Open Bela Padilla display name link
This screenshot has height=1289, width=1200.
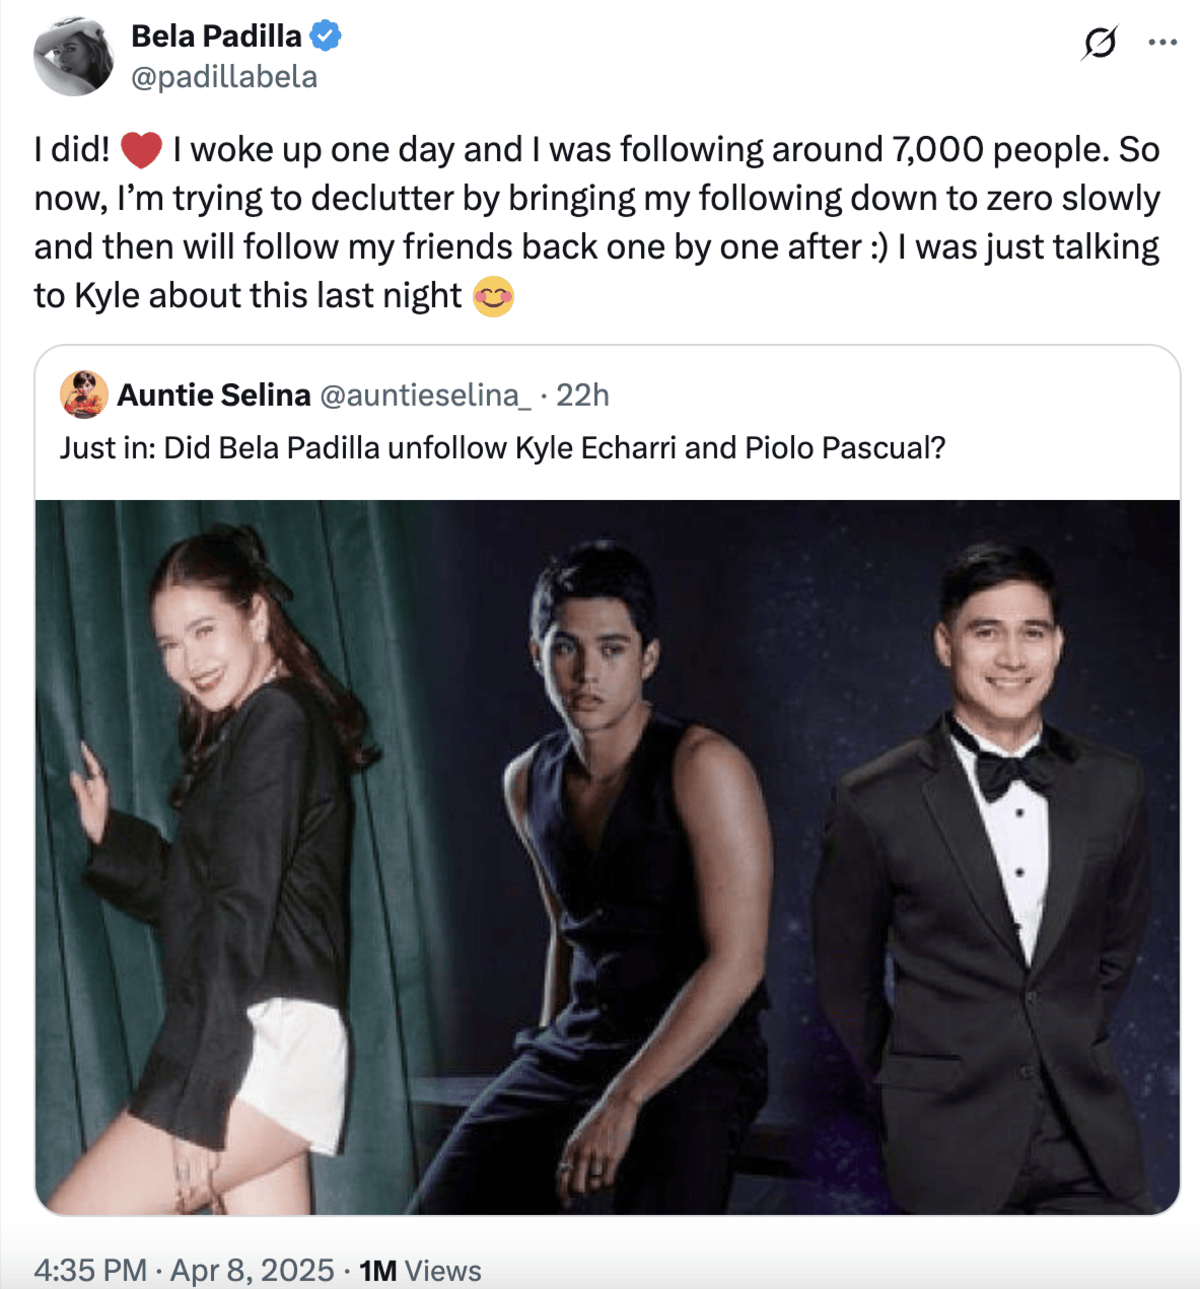(x=216, y=36)
